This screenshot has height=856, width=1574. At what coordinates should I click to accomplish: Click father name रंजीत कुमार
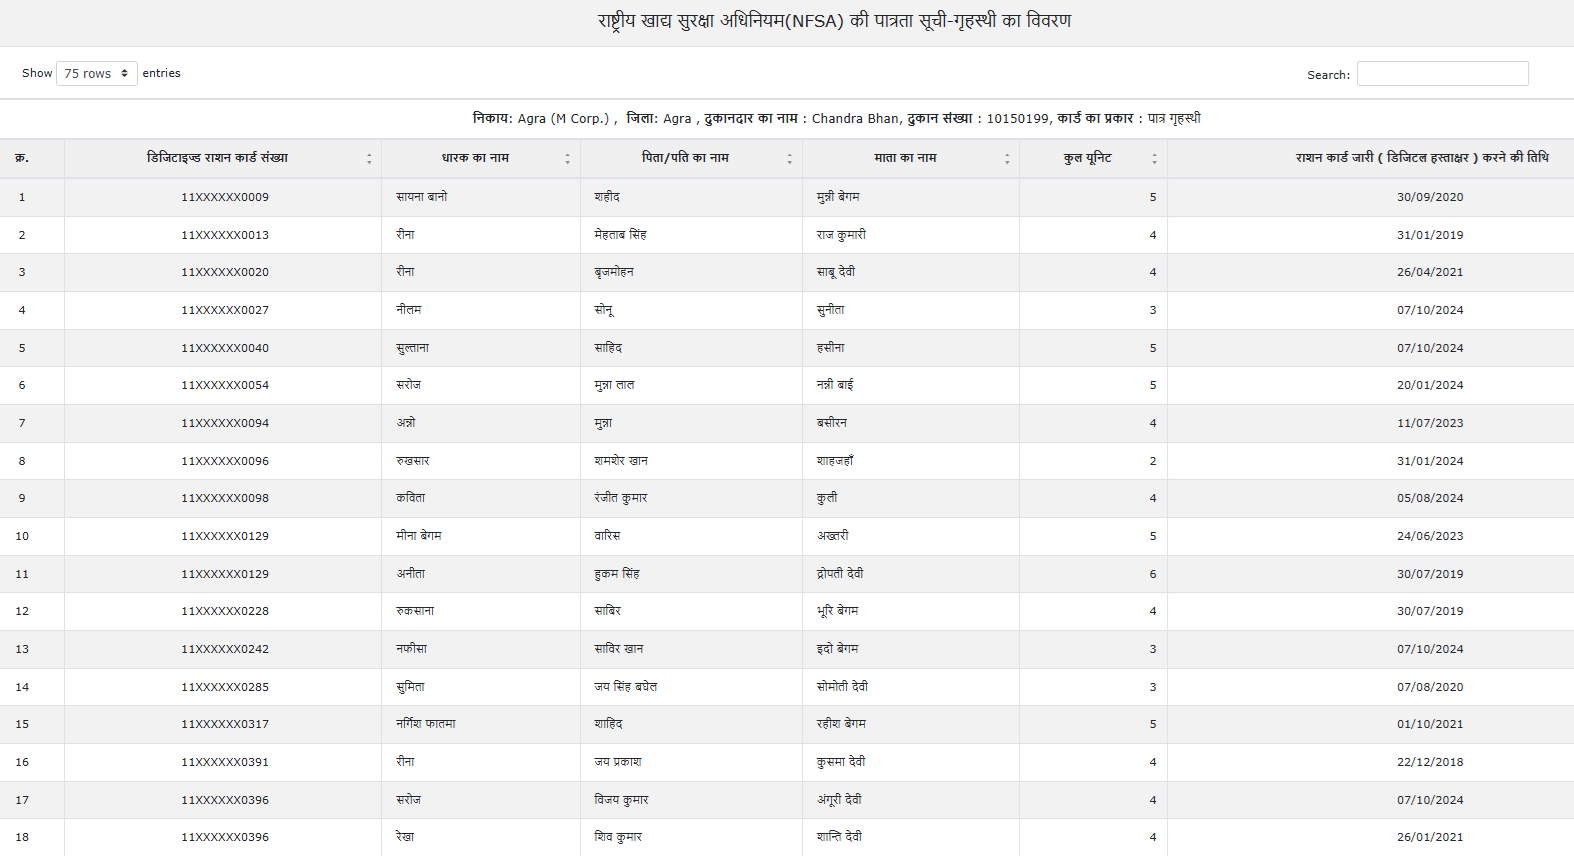pos(621,498)
